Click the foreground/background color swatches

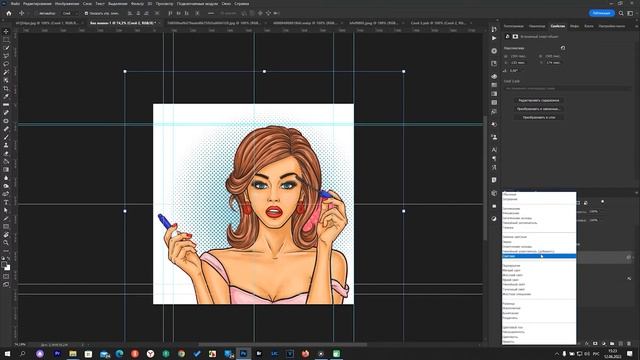click(6, 266)
